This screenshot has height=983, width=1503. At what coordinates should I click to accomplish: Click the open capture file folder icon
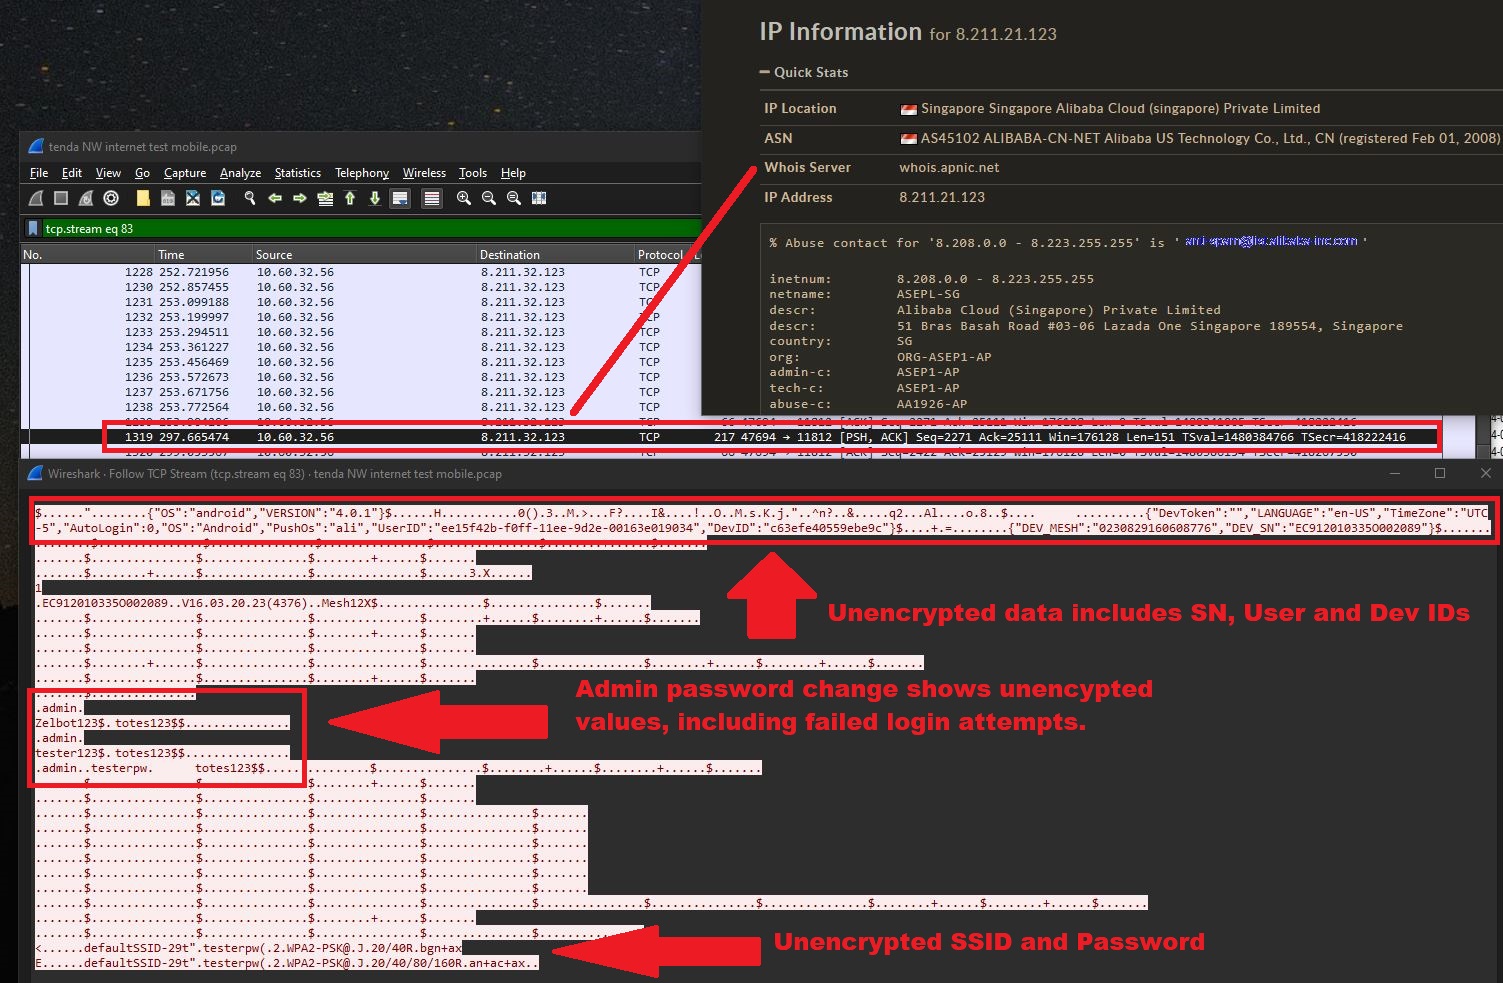pyautogui.click(x=143, y=198)
